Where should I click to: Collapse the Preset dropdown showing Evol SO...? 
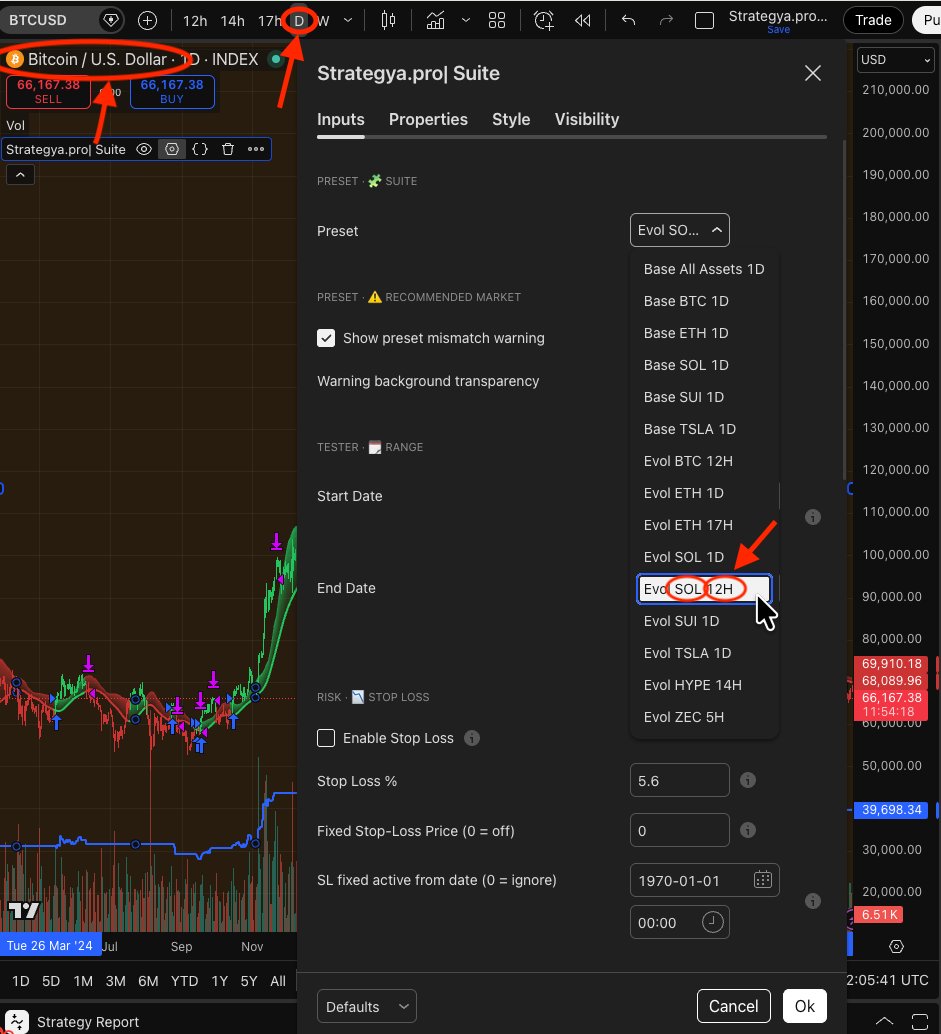pyautogui.click(x=679, y=230)
